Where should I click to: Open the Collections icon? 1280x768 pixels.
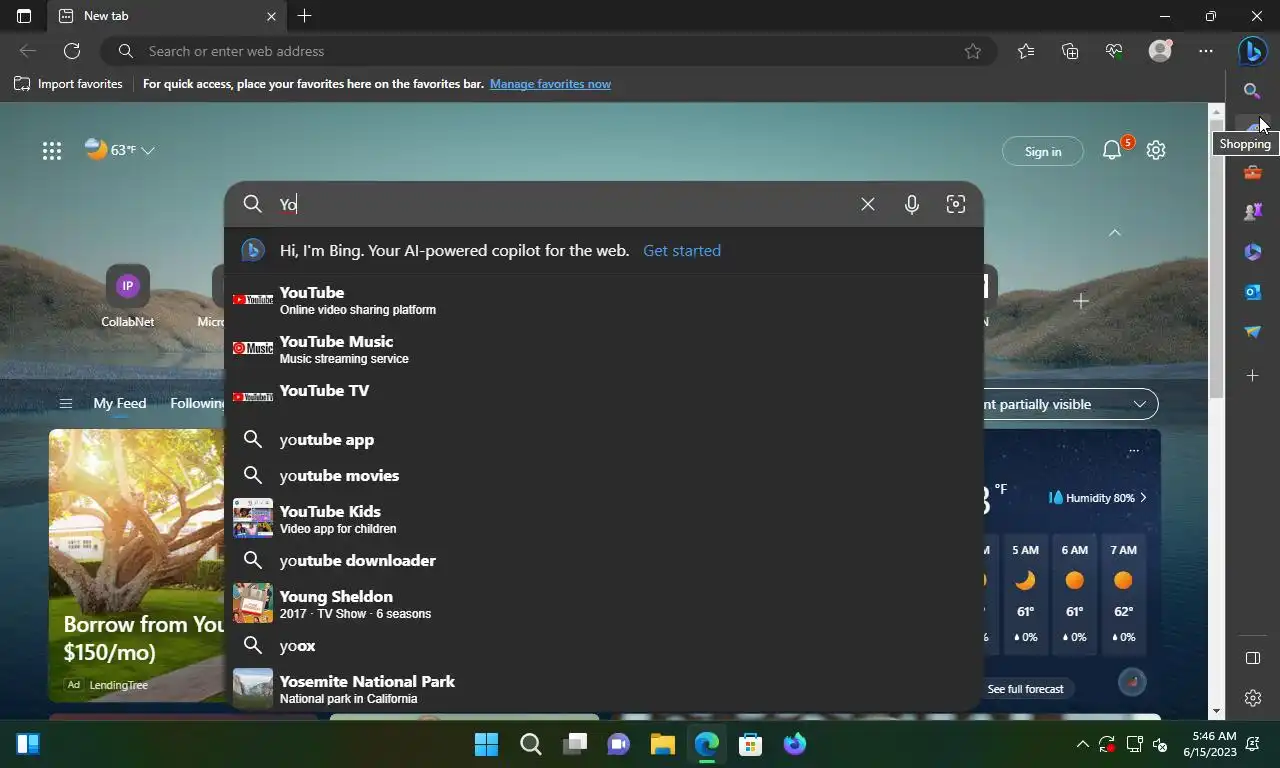point(1070,51)
